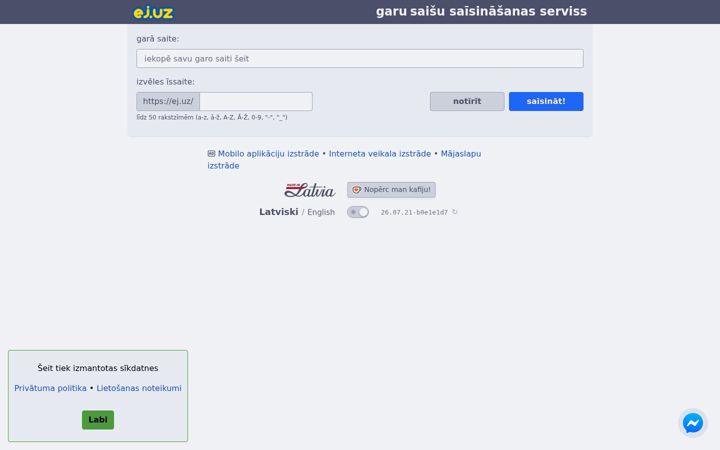Click the saīsināt! shorten button
Screen dimensions: 720x450
pyautogui.click(x=546, y=101)
